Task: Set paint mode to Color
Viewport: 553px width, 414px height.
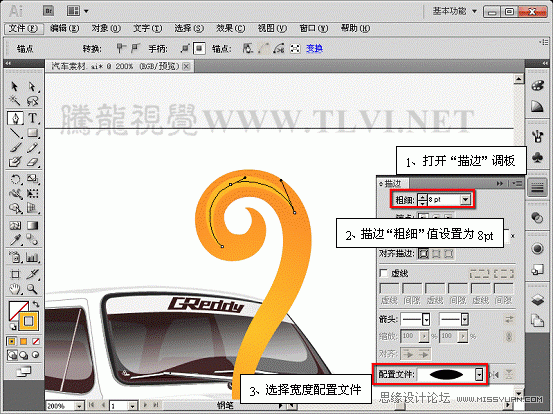Action: pyautogui.click(x=12, y=341)
